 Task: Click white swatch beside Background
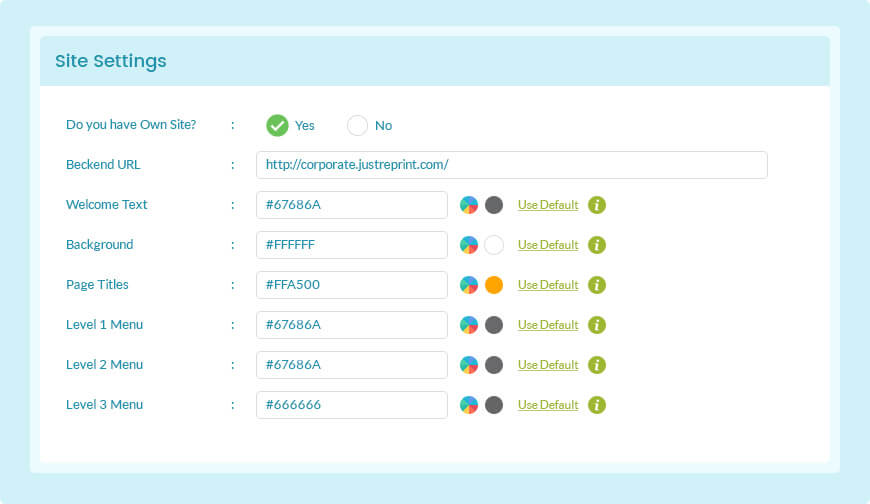[x=494, y=245]
